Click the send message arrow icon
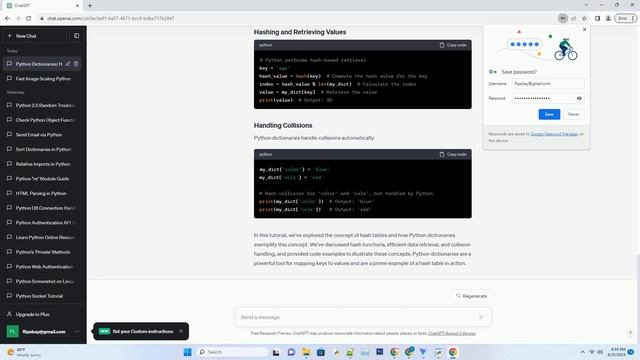The image size is (640, 360). point(482,317)
